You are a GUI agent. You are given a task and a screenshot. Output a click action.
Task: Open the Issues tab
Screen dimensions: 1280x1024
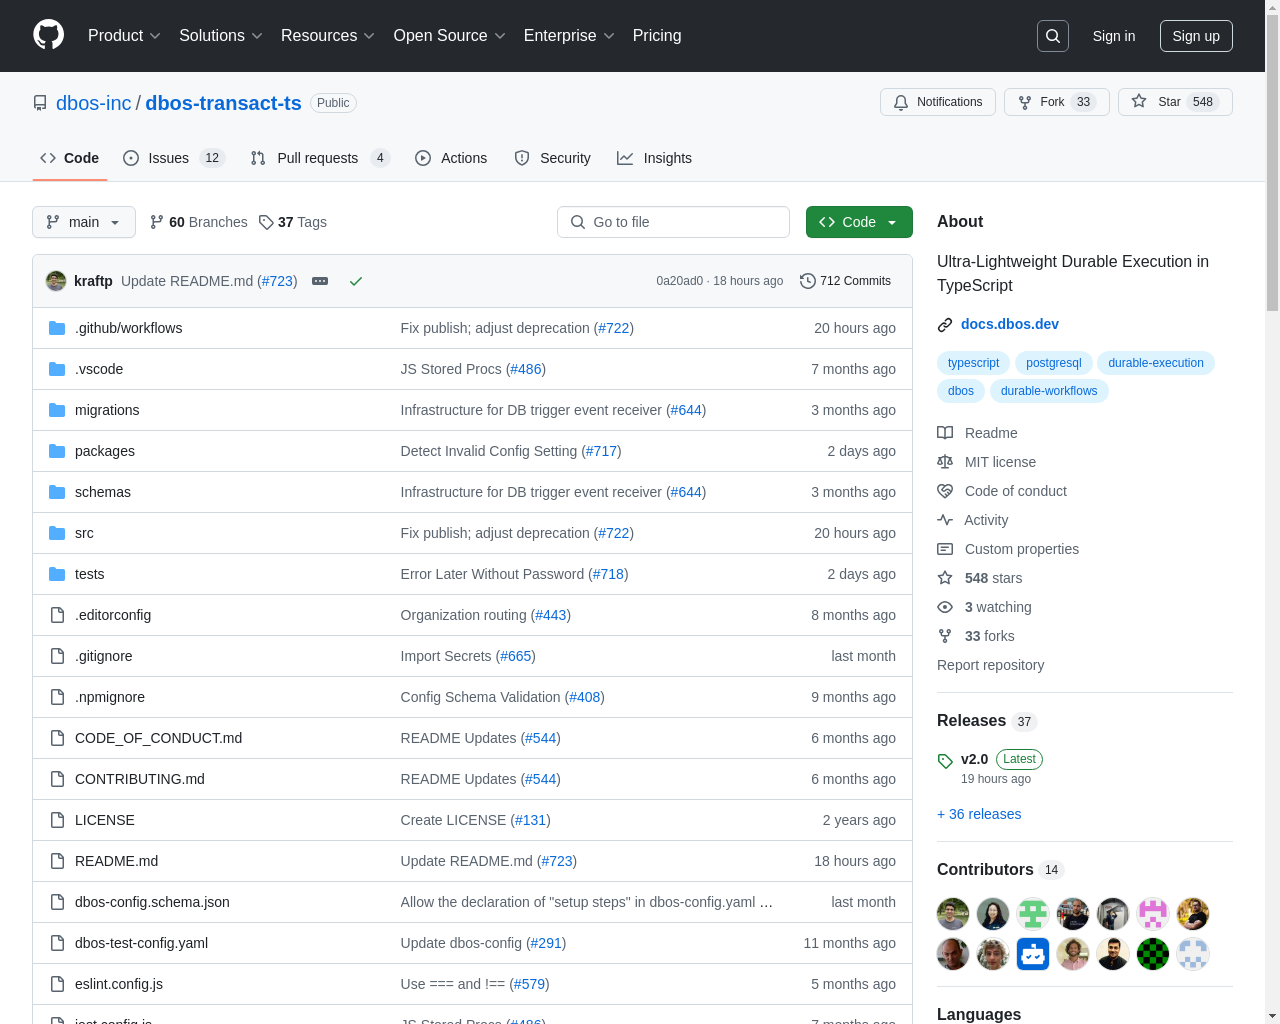click(174, 158)
